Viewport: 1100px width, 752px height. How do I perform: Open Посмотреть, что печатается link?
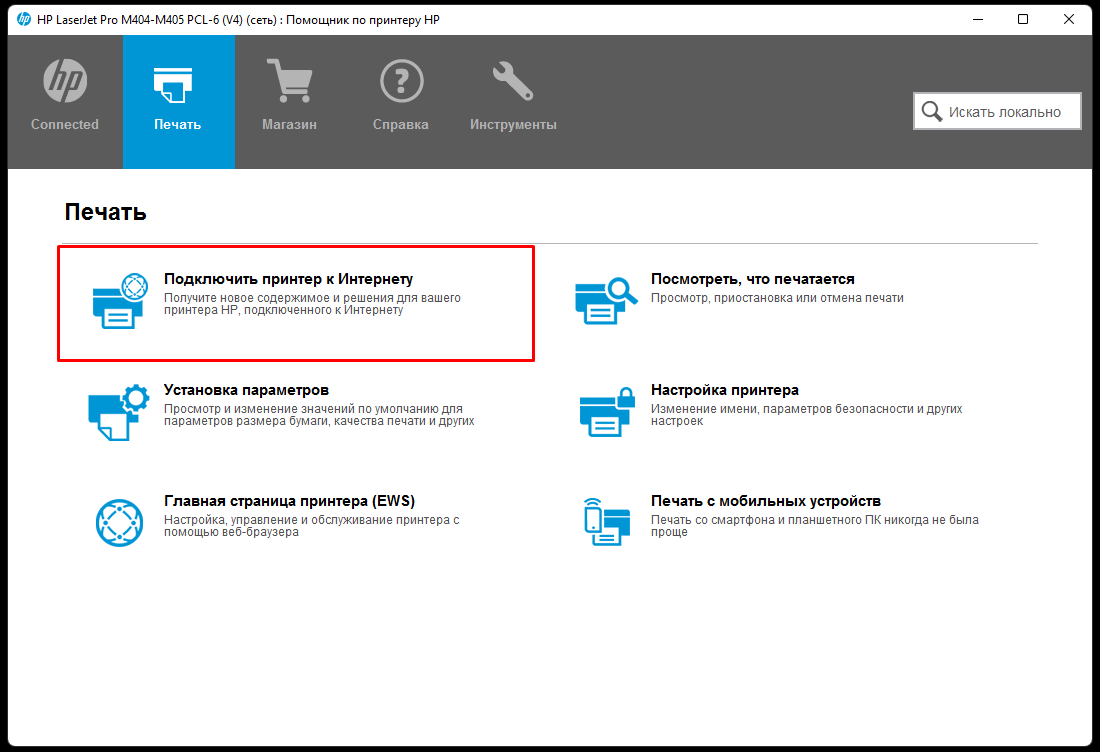pyautogui.click(x=753, y=278)
